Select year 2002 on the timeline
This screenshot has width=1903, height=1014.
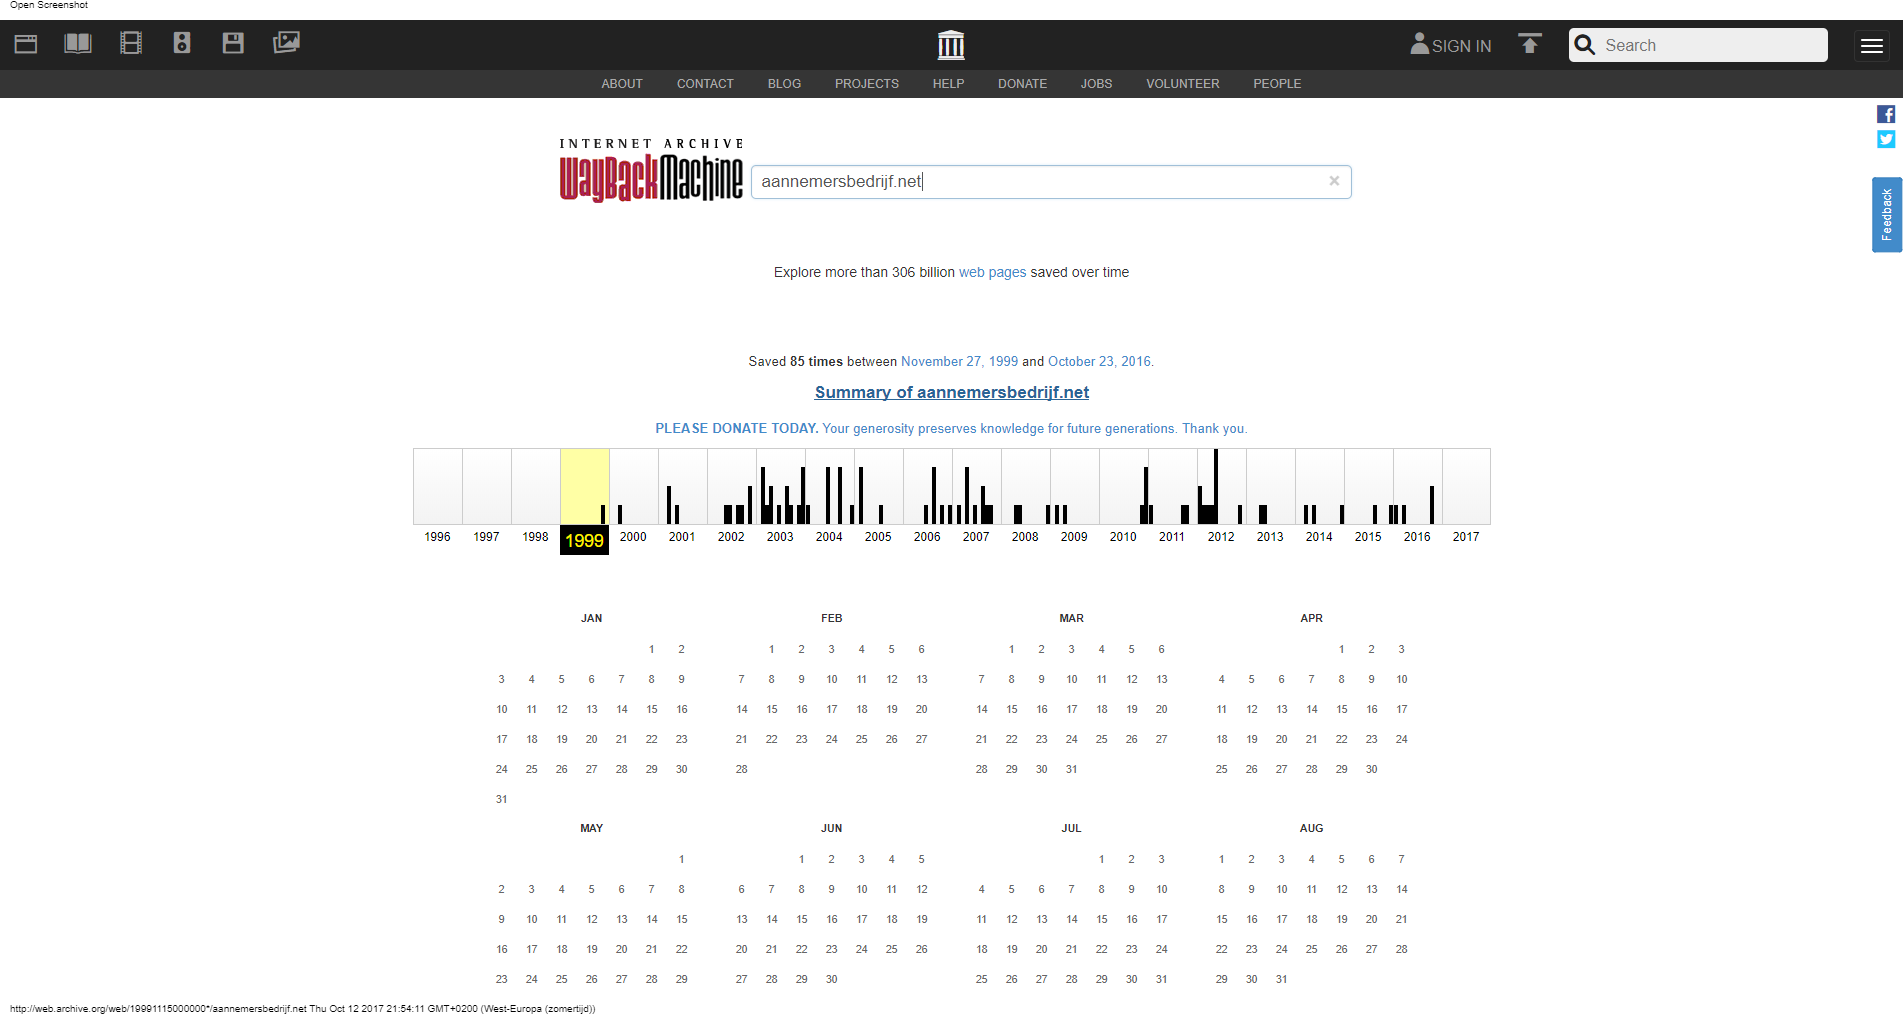[731, 537]
